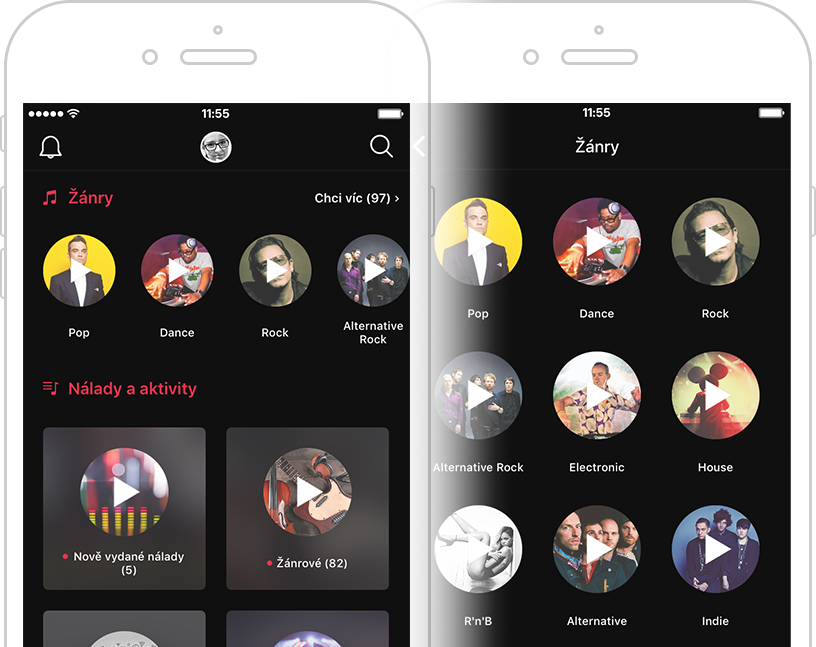Play Alternative Rock in the Žánry grid

click(478, 395)
